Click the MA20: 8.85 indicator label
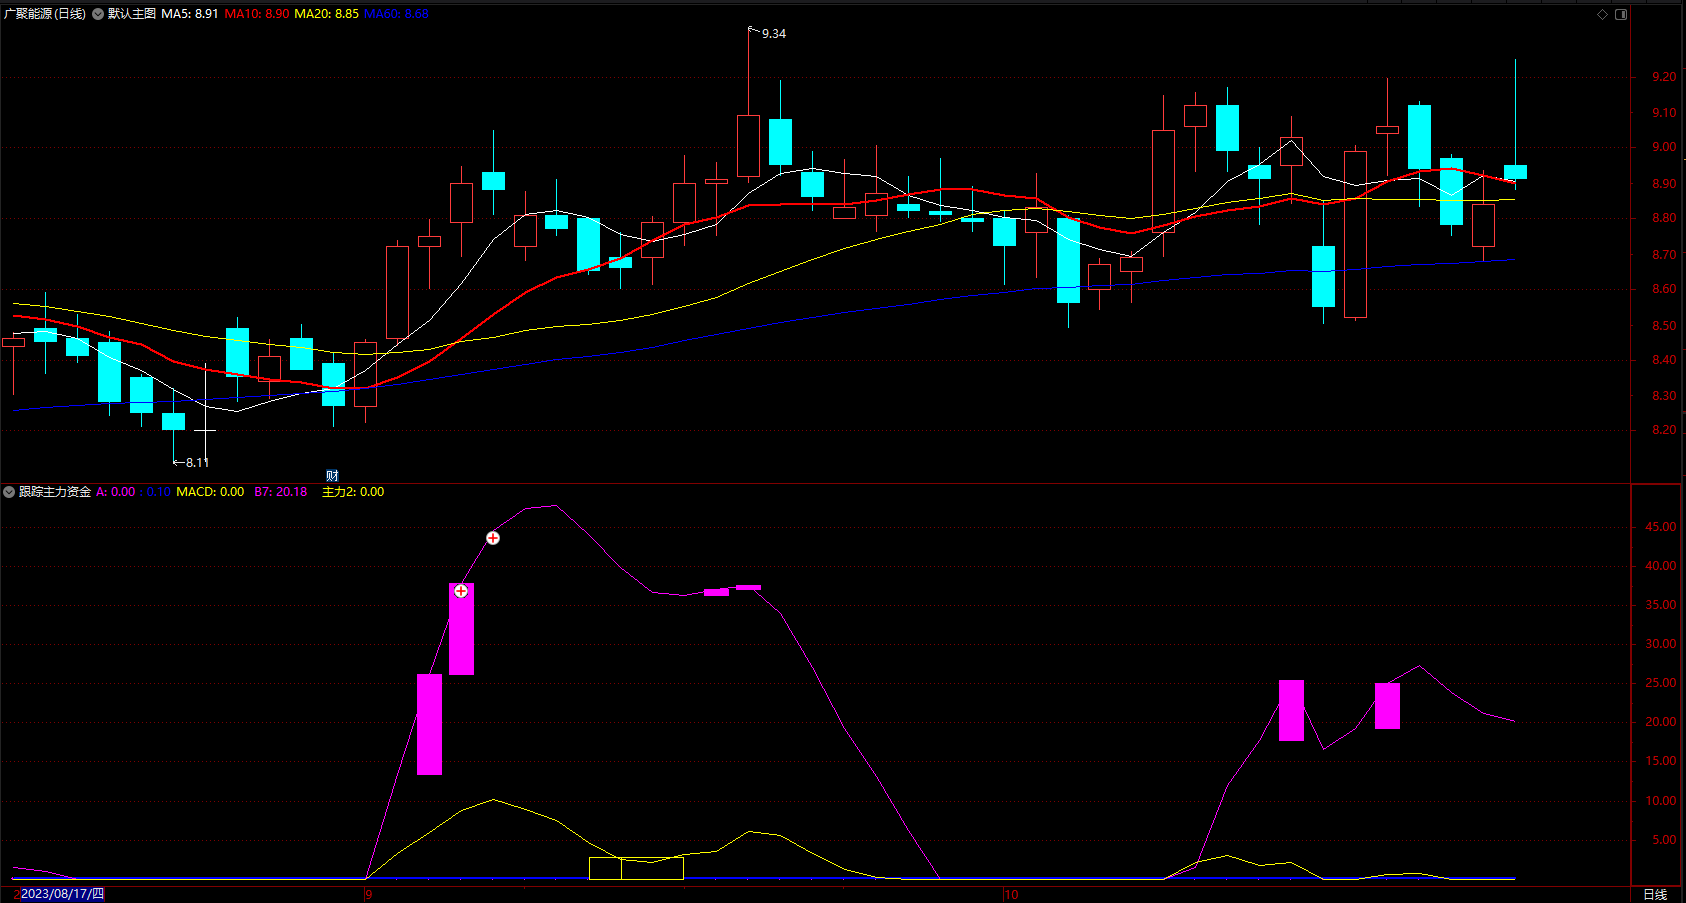Image resolution: width=1686 pixels, height=903 pixels. (326, 14)
